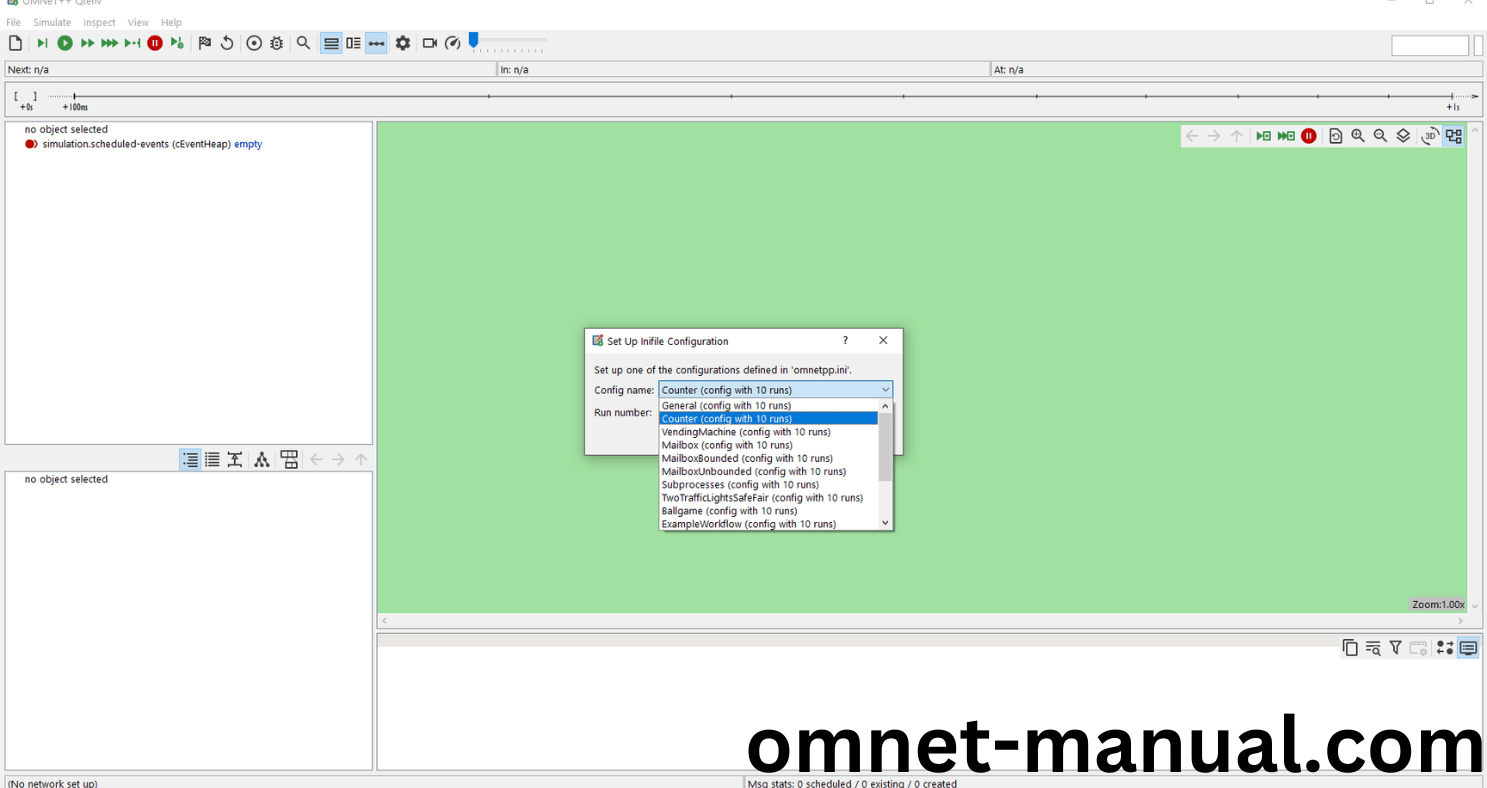Open the Inspect menu
The height and width of the screenshot is (788, 1487).
click(x=99, y=22)
